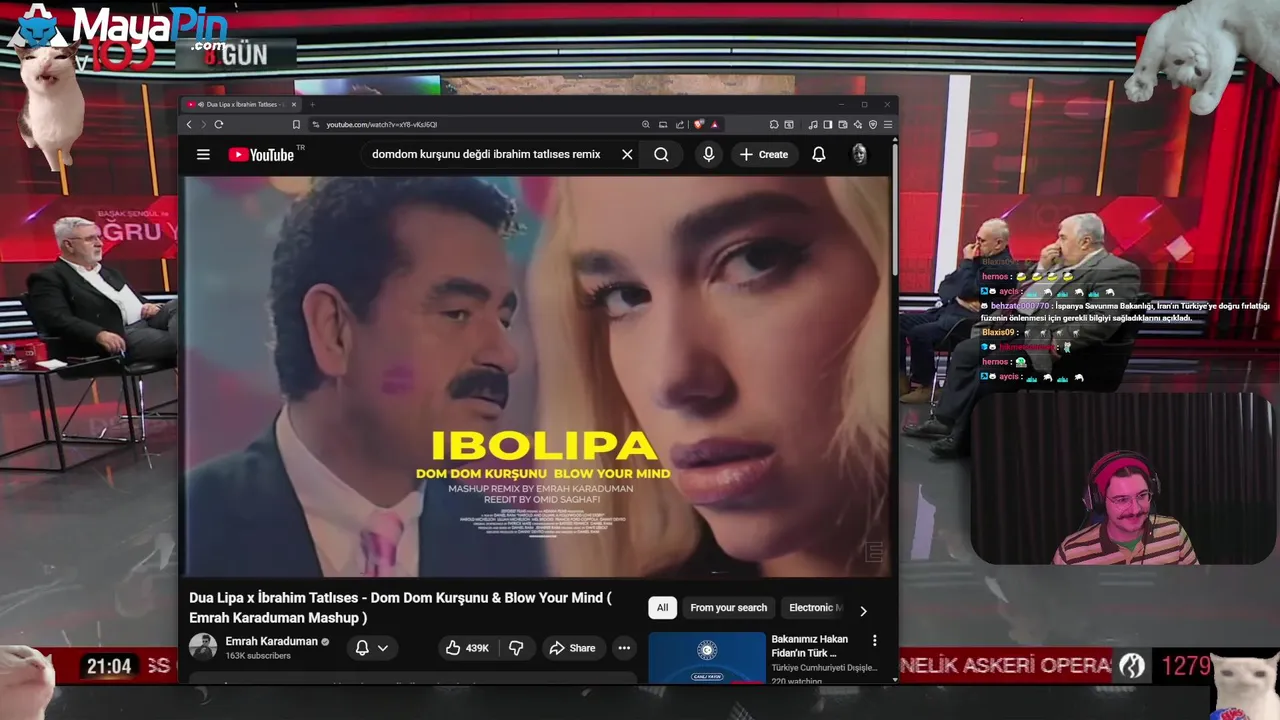Clear the YouTube search text with X
Image resolution: width=1280 pixels, height=720 pixels.
click(x=627, y=154)
